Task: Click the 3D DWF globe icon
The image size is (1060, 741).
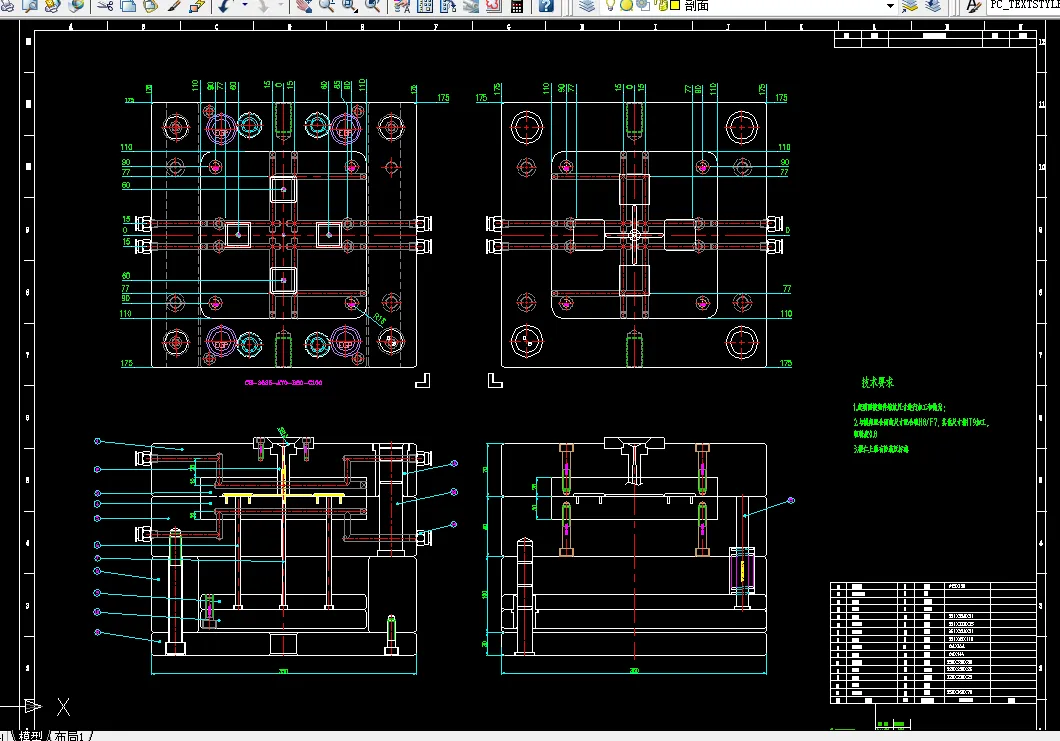Action: click(x=76, y=5)
